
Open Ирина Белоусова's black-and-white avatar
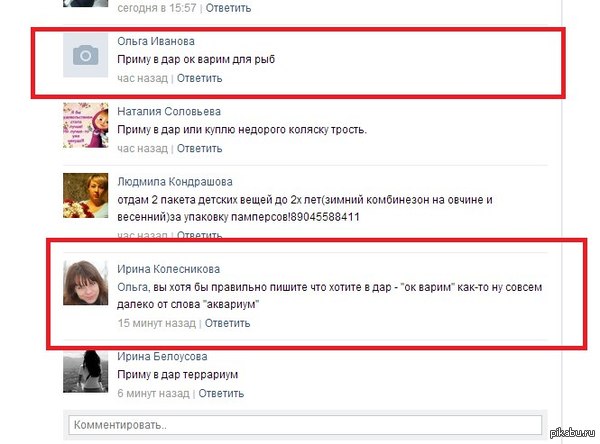click(x=85, y=371)
